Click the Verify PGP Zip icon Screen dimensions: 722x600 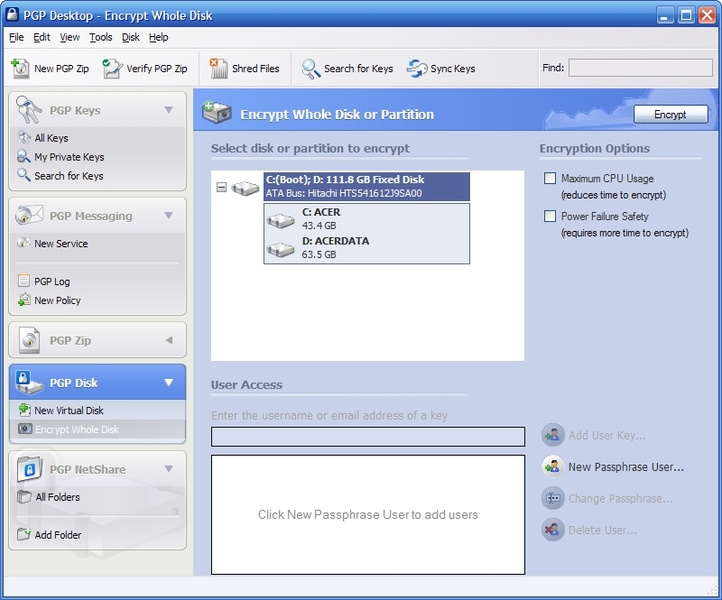pos(112,68)
